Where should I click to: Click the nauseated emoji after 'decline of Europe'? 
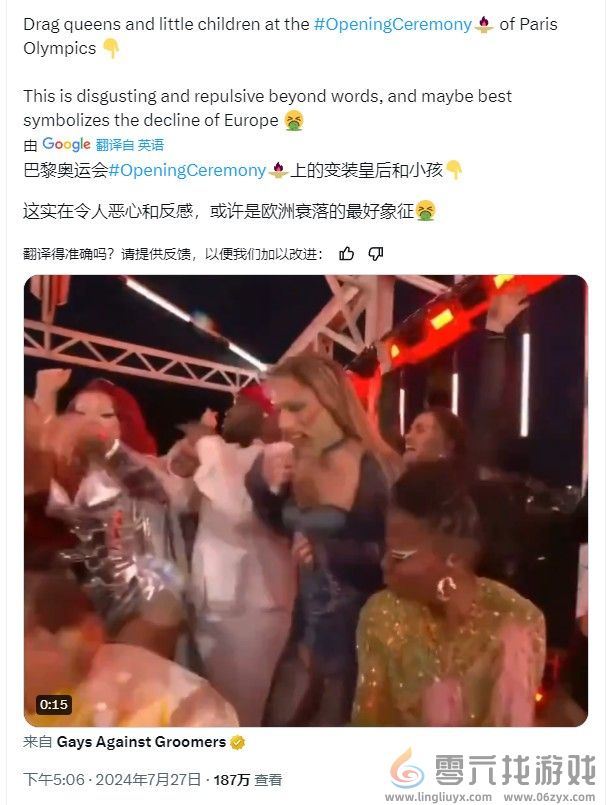[x=294, y=121]
